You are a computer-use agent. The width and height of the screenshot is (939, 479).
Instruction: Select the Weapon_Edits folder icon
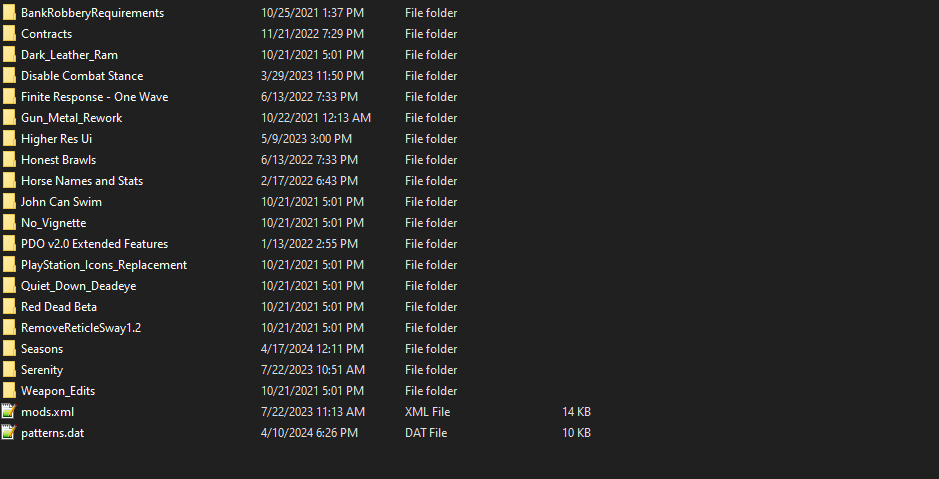point(9,391)
